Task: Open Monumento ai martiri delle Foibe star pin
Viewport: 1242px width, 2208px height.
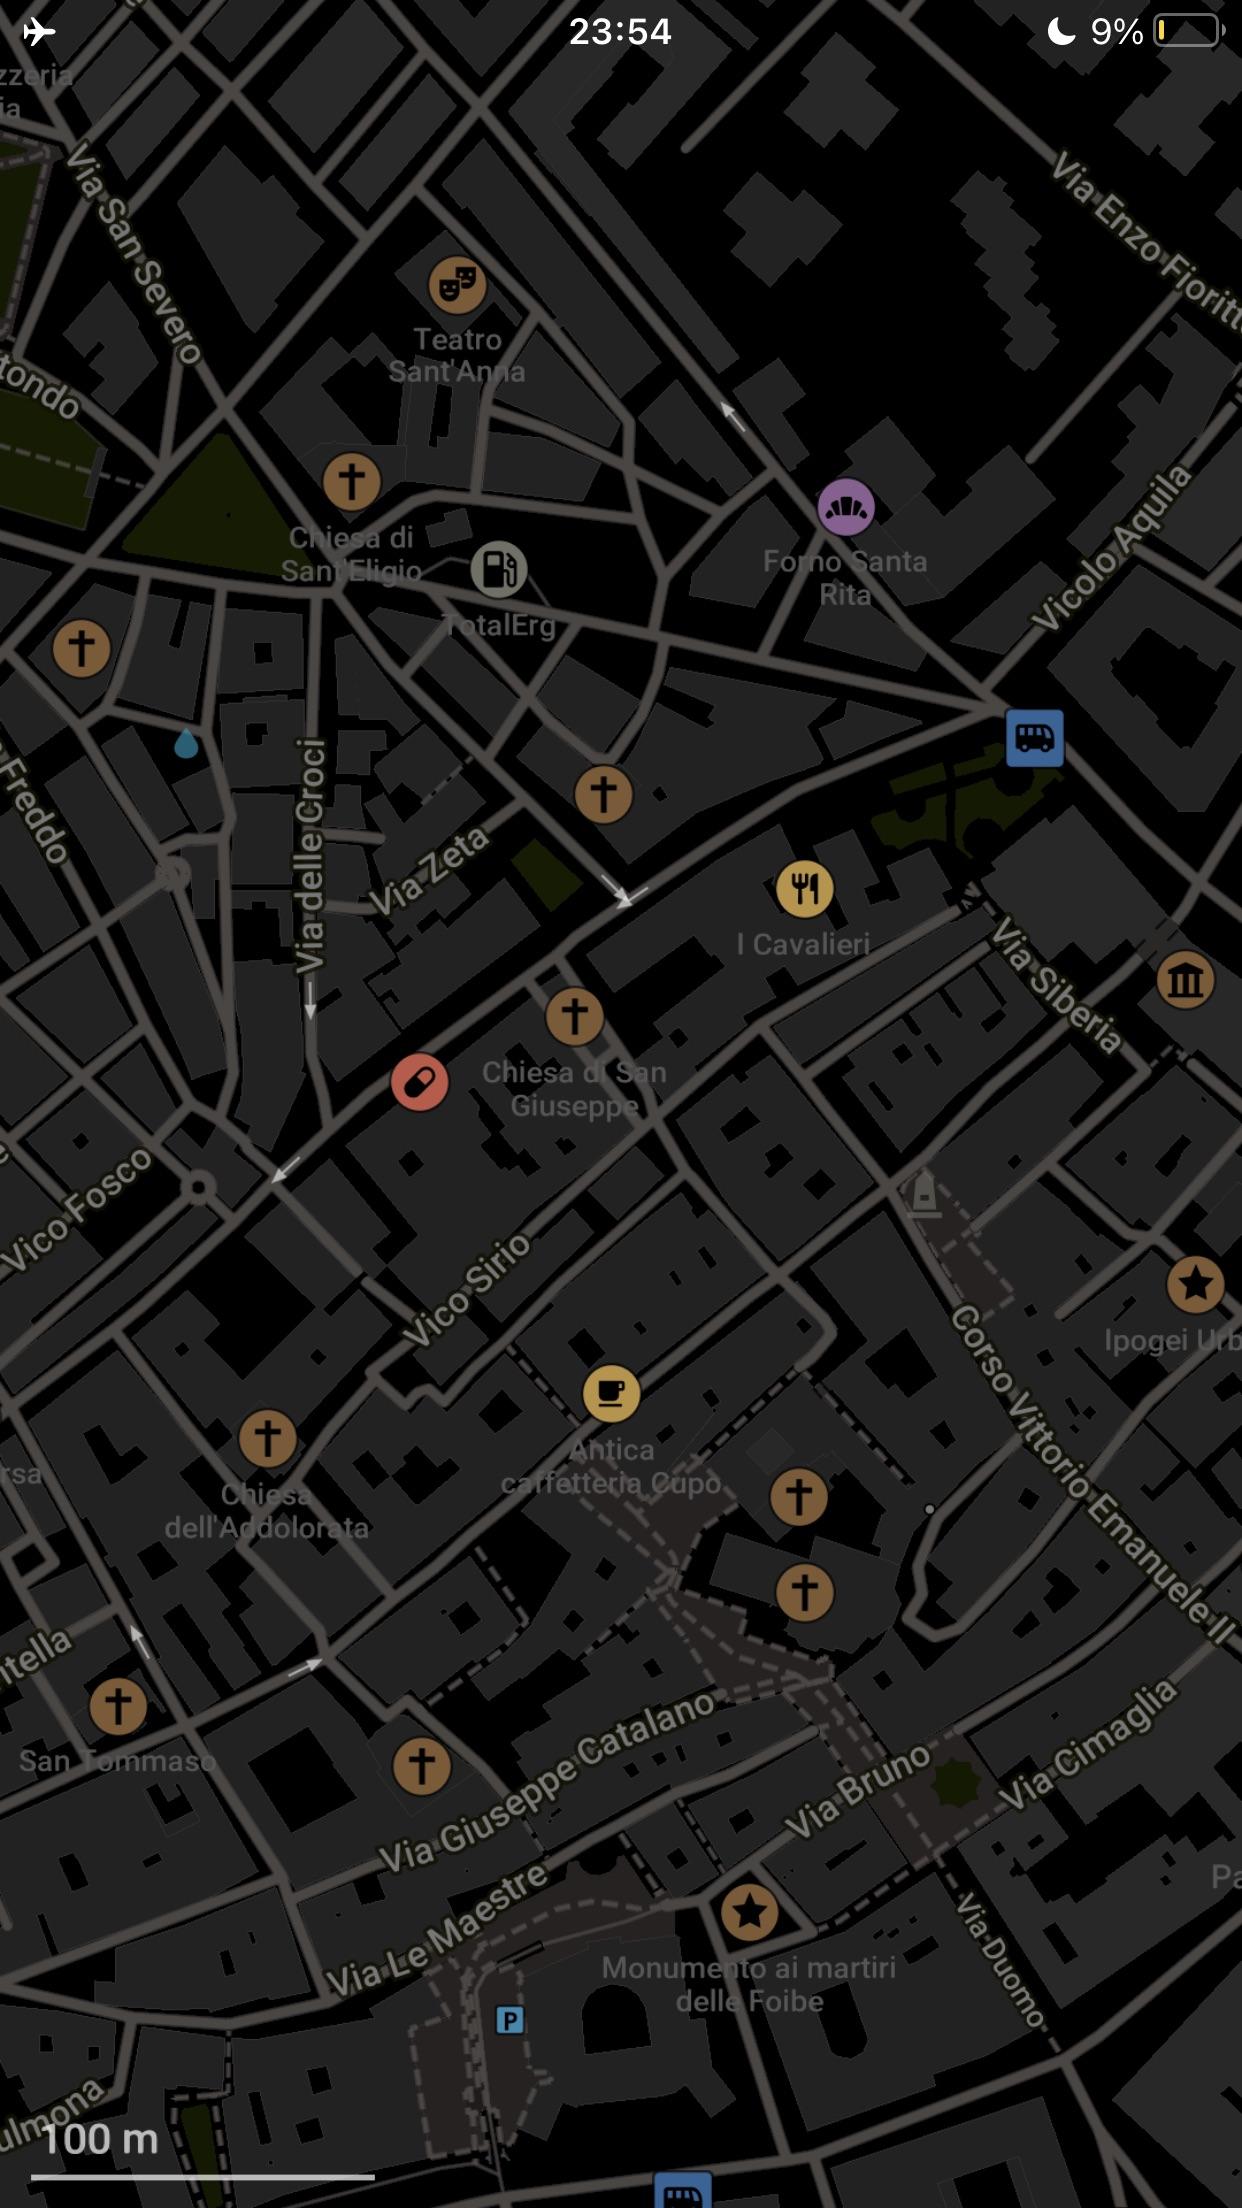Action: (x=749, y=1913)
